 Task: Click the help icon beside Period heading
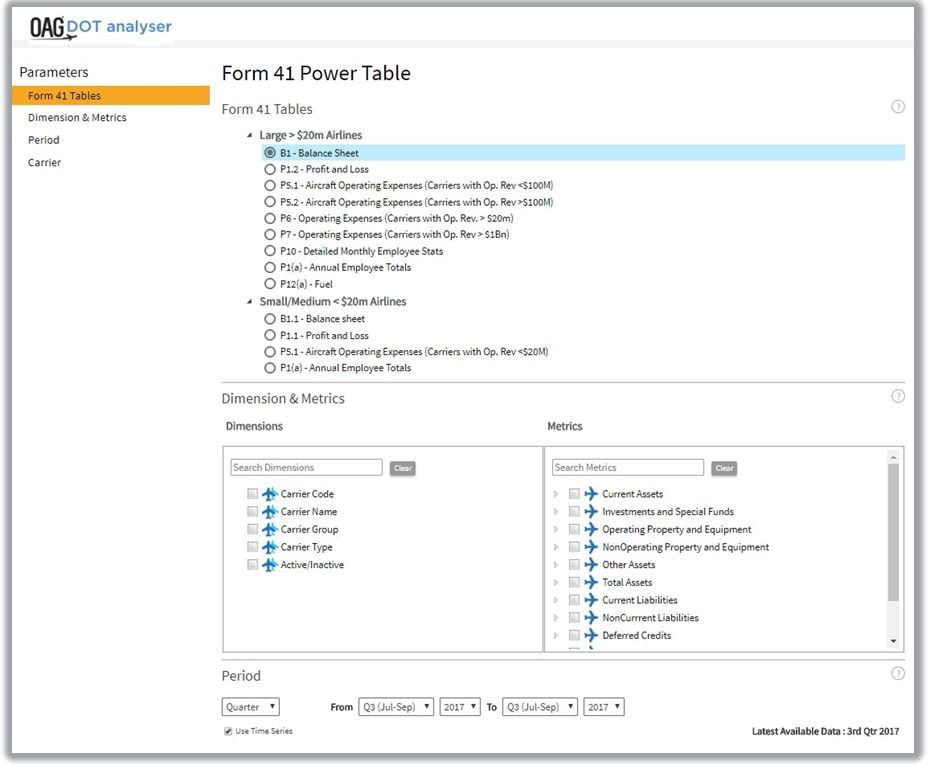pos(897,674)
